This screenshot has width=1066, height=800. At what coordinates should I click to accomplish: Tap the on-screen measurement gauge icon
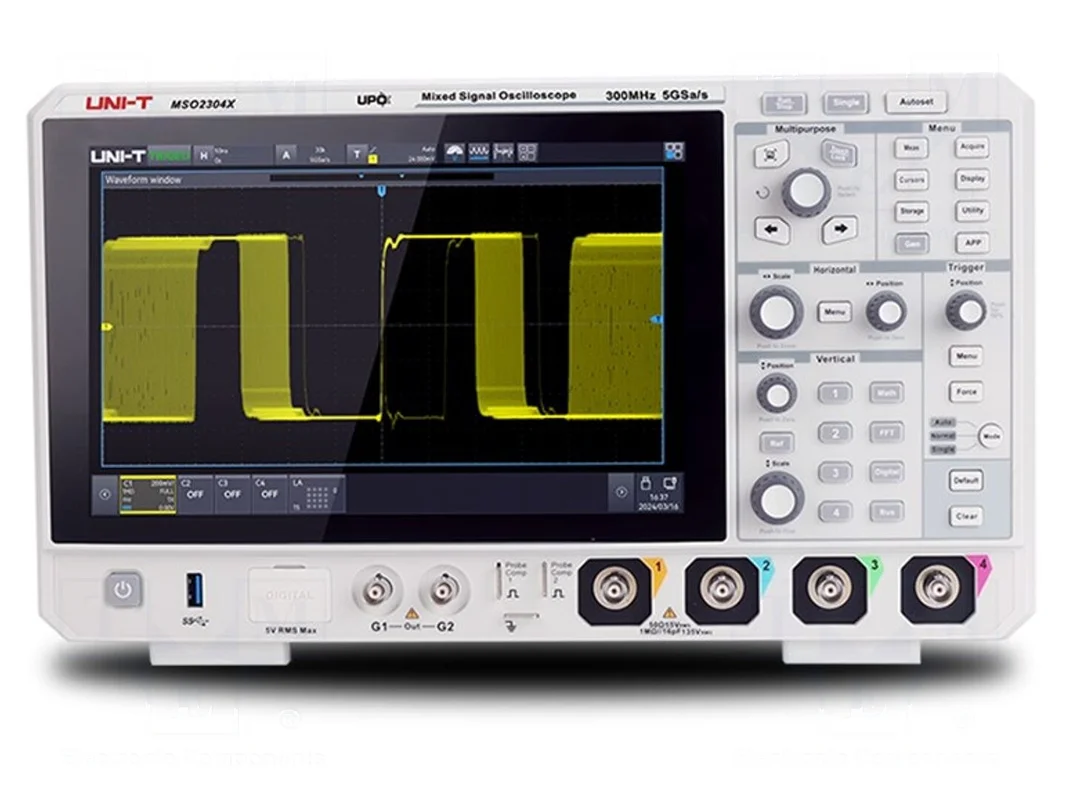454,153
